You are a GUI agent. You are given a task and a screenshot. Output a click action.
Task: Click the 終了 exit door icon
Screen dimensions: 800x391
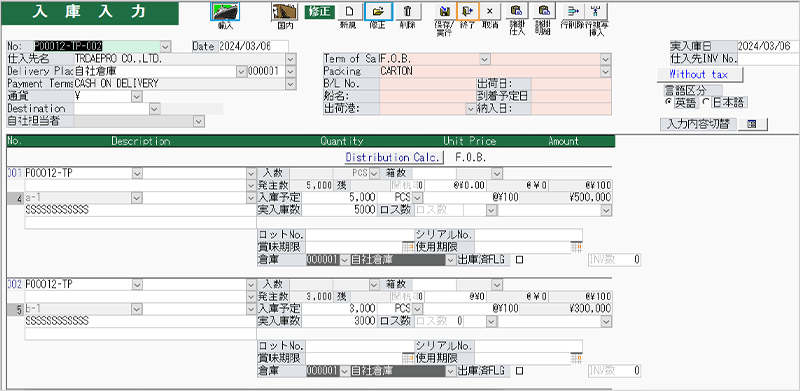(x=467, y=11)
